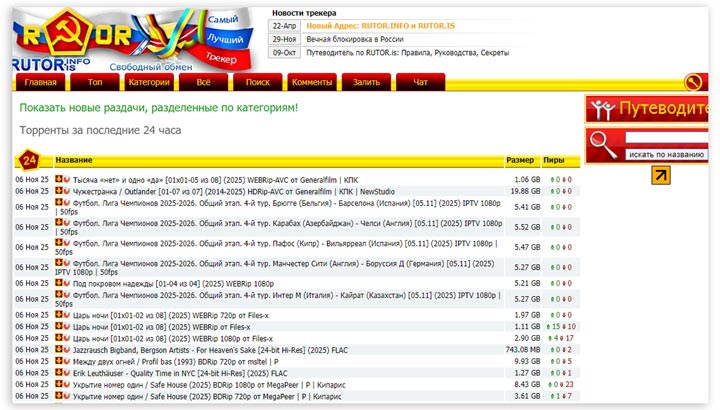Download torrent for Царь ночи WEBRip 720p
The image size is (720, 410).
59,315
